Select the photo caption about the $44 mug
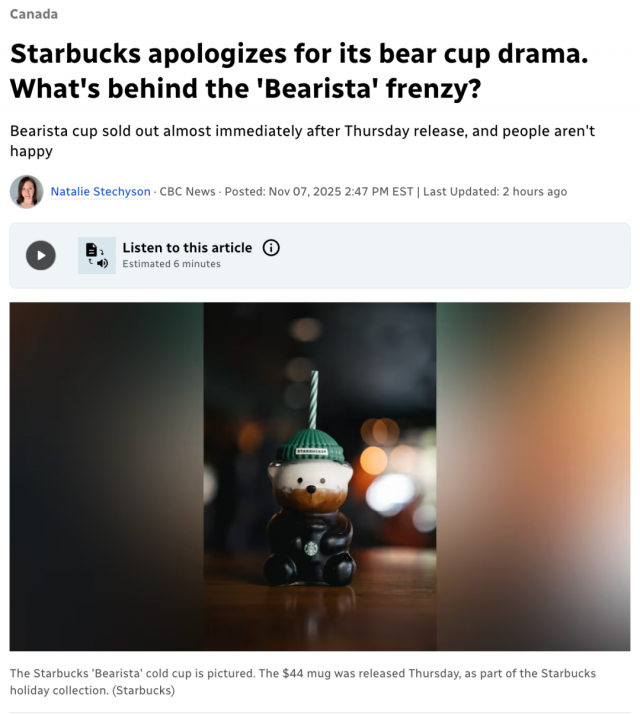Screen dimensions: 640x714 [302, 682]
